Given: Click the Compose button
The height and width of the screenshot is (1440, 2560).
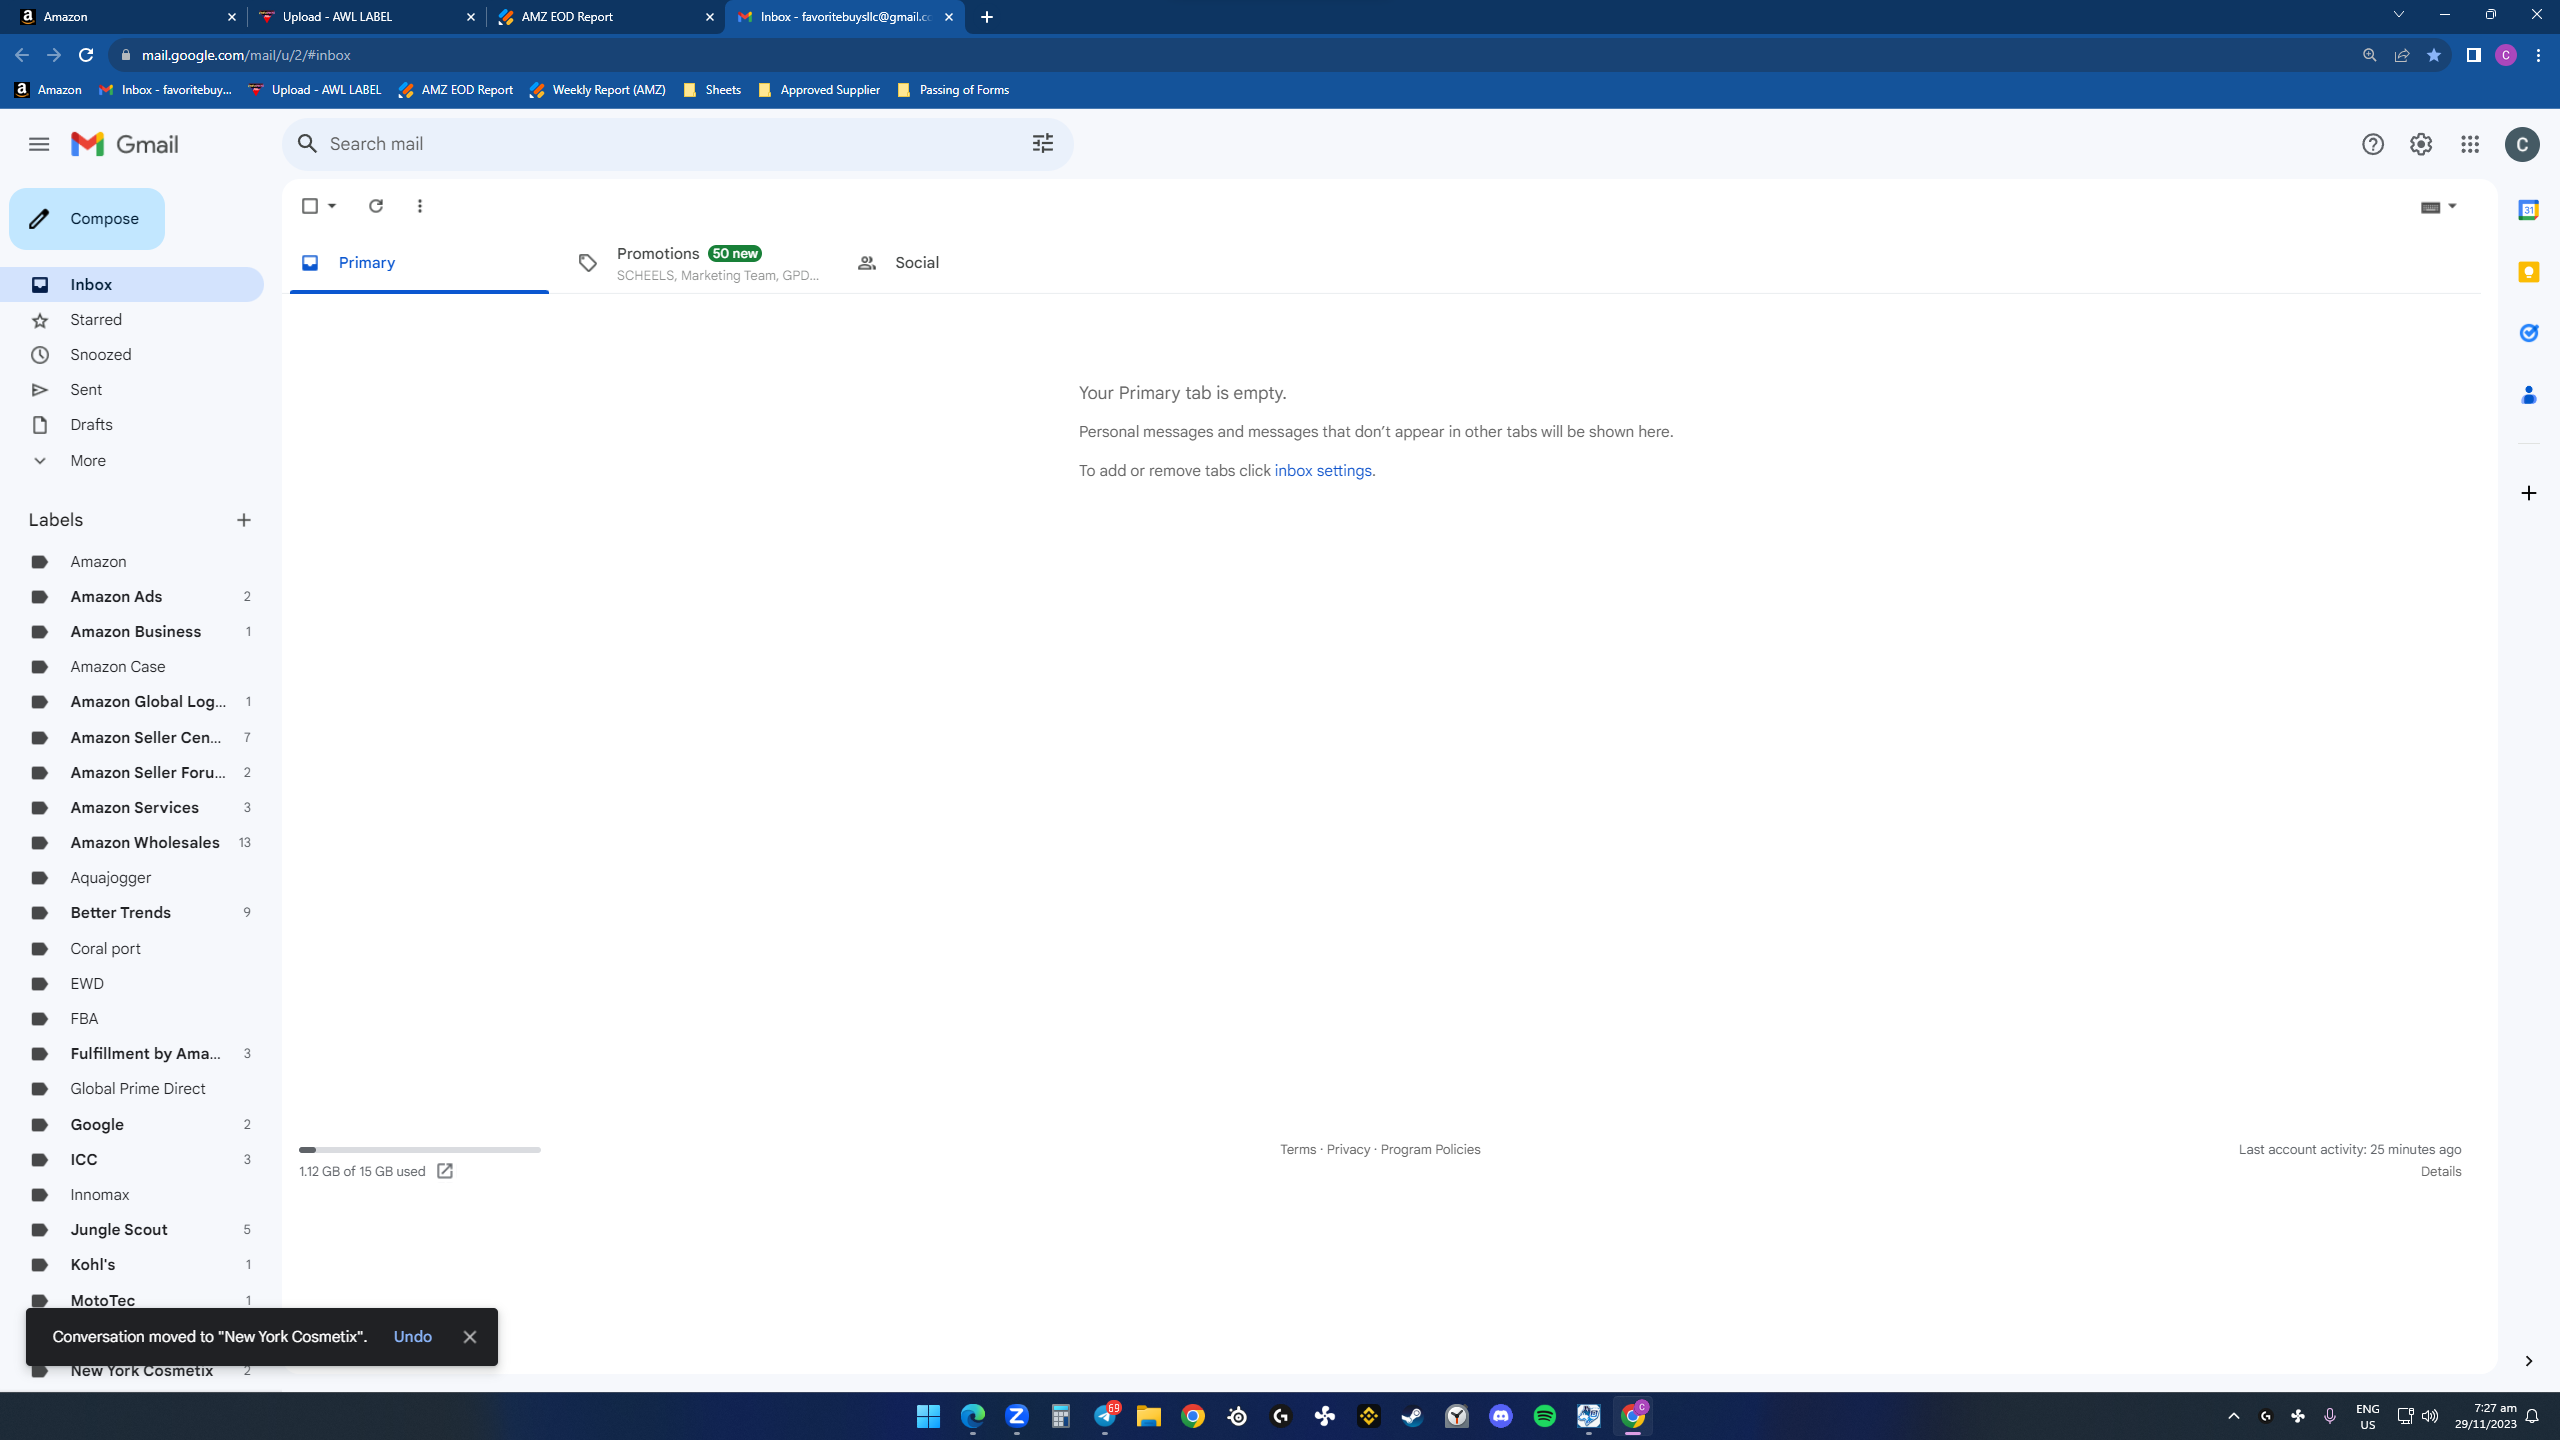Looking at the screenshot, I should 87,219.
